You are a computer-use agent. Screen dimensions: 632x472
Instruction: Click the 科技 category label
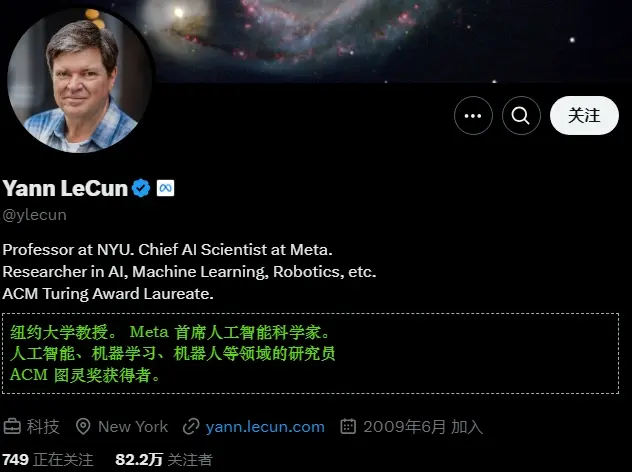coord(43,426)
